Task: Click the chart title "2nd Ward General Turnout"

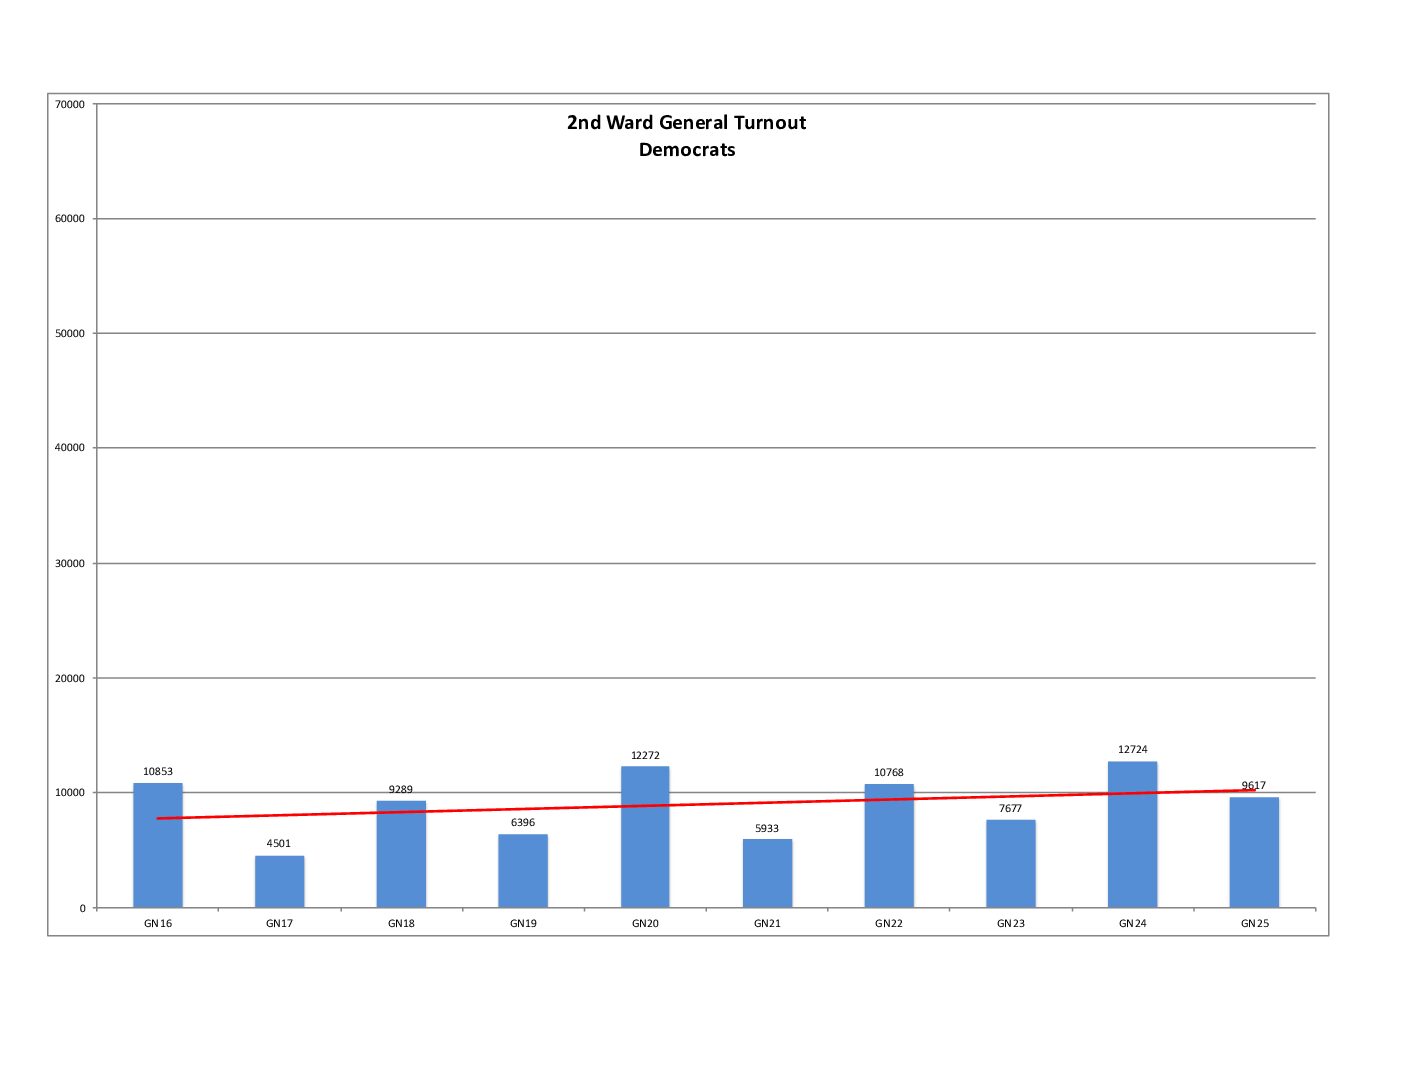Action: click(x=686, y=123)
